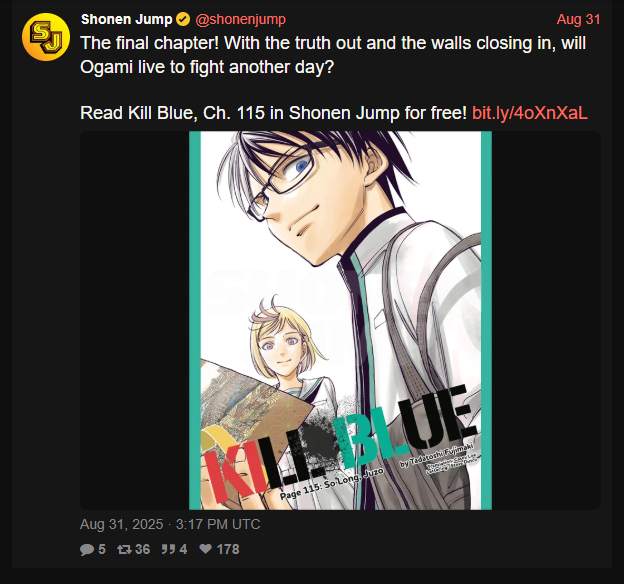Click the like count 178
This screenshot has height=584, width=624.
pyautogui.click(x=228, y=549)
